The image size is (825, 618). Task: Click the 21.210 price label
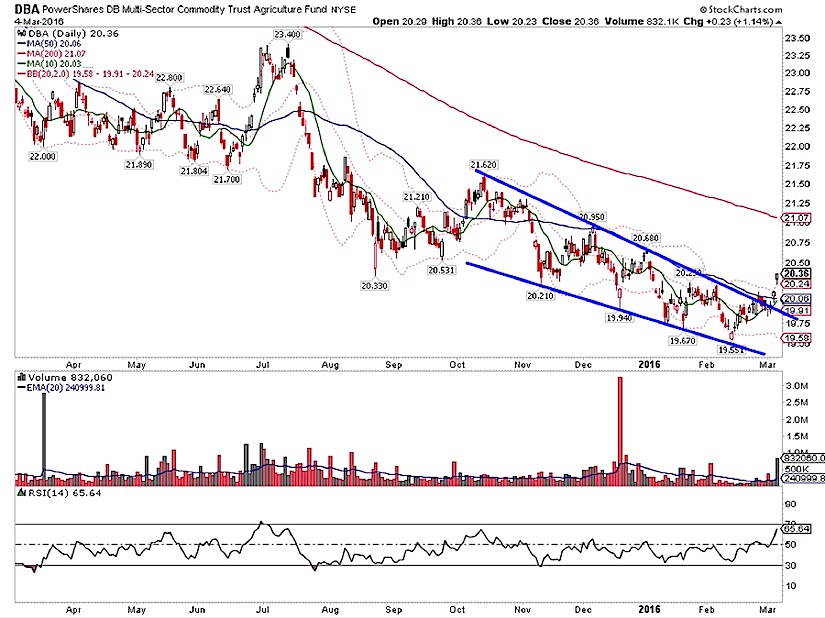(416, 197)
